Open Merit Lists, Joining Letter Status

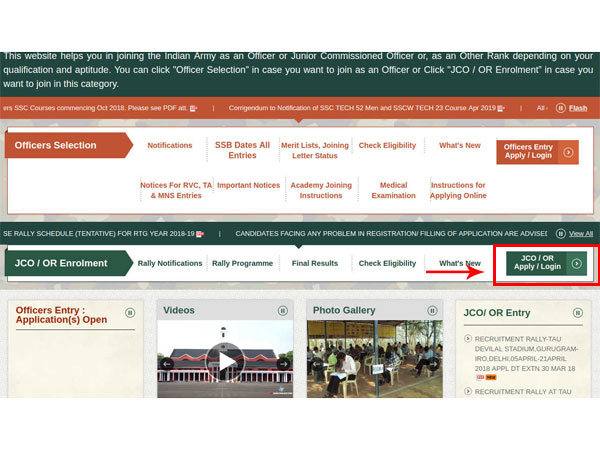pyautogui.click(x=315, y=150)
